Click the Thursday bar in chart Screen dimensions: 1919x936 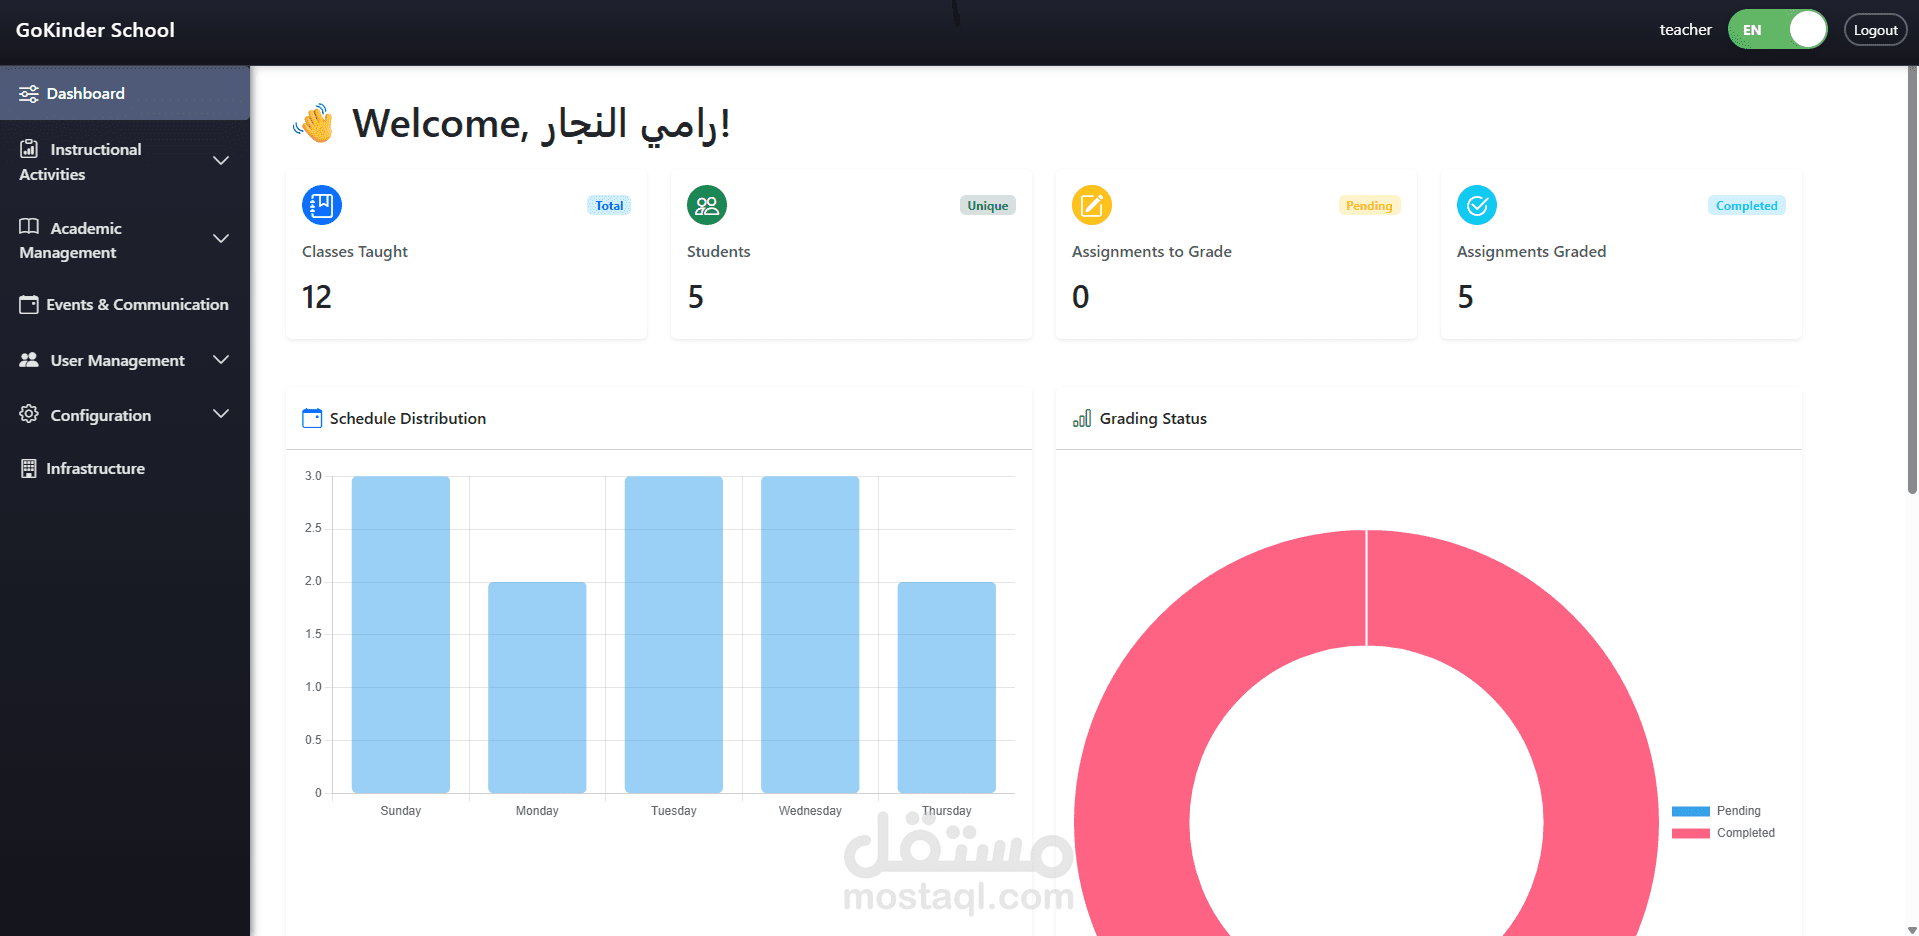[947, 687]
